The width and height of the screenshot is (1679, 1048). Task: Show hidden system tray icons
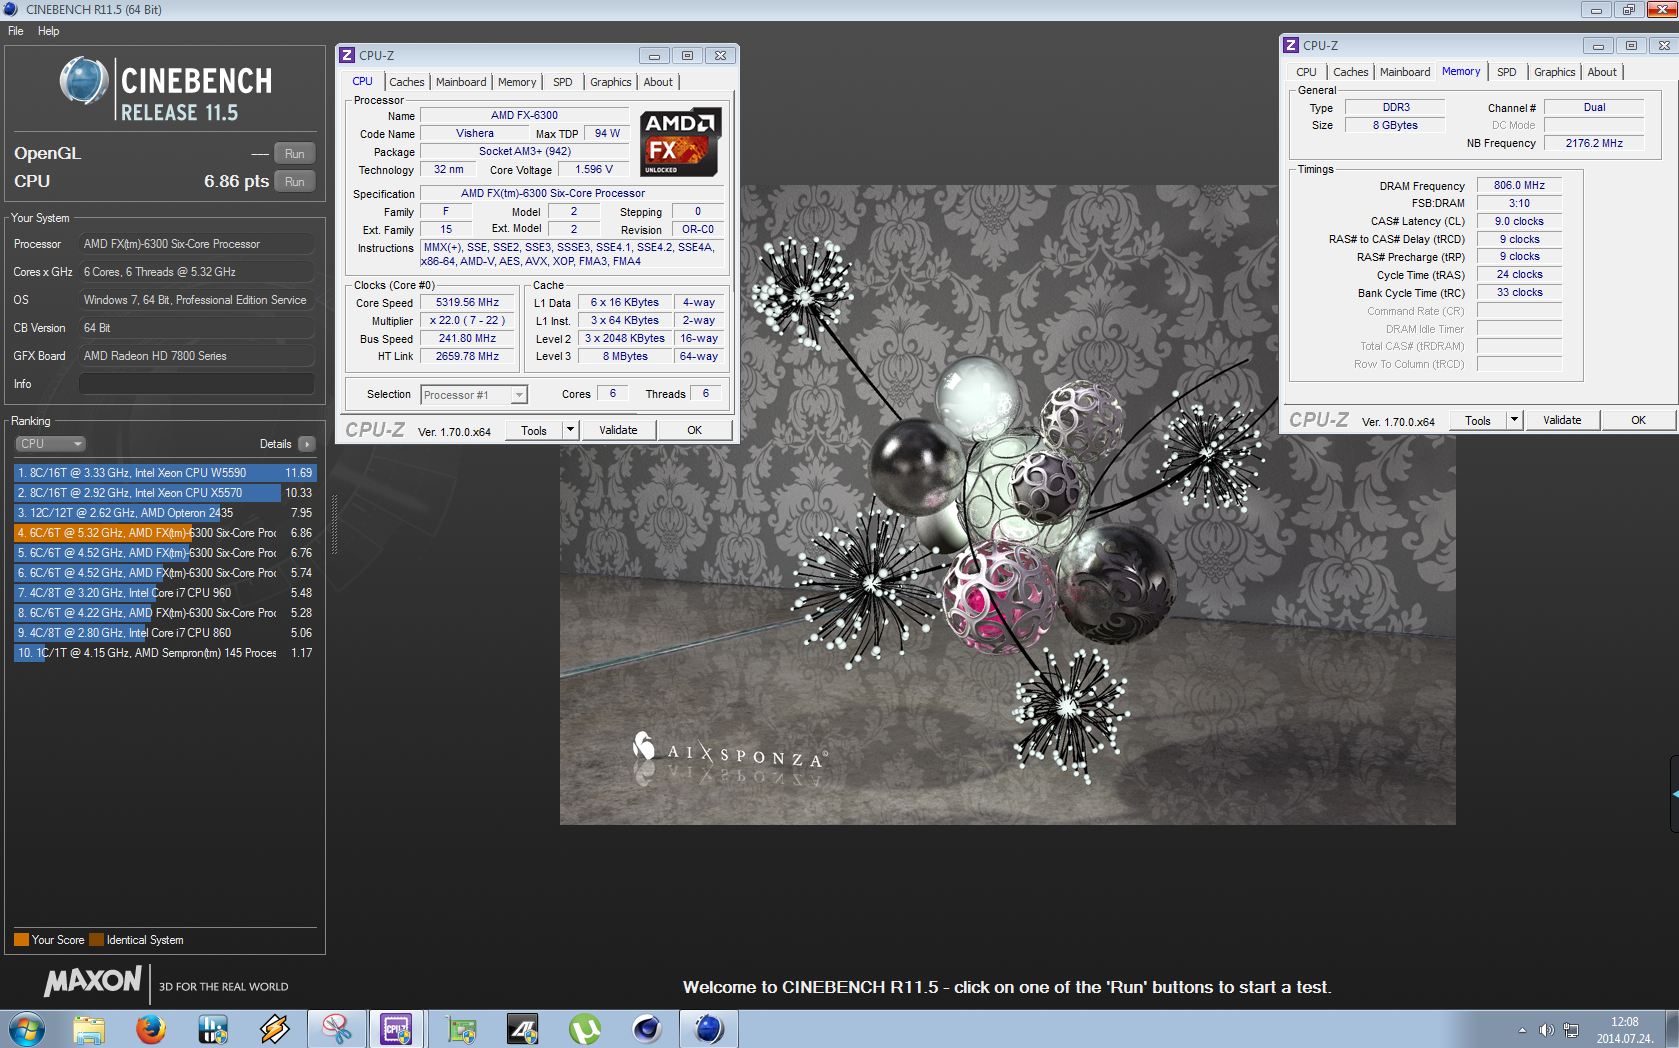[x=1522, y=1030]
